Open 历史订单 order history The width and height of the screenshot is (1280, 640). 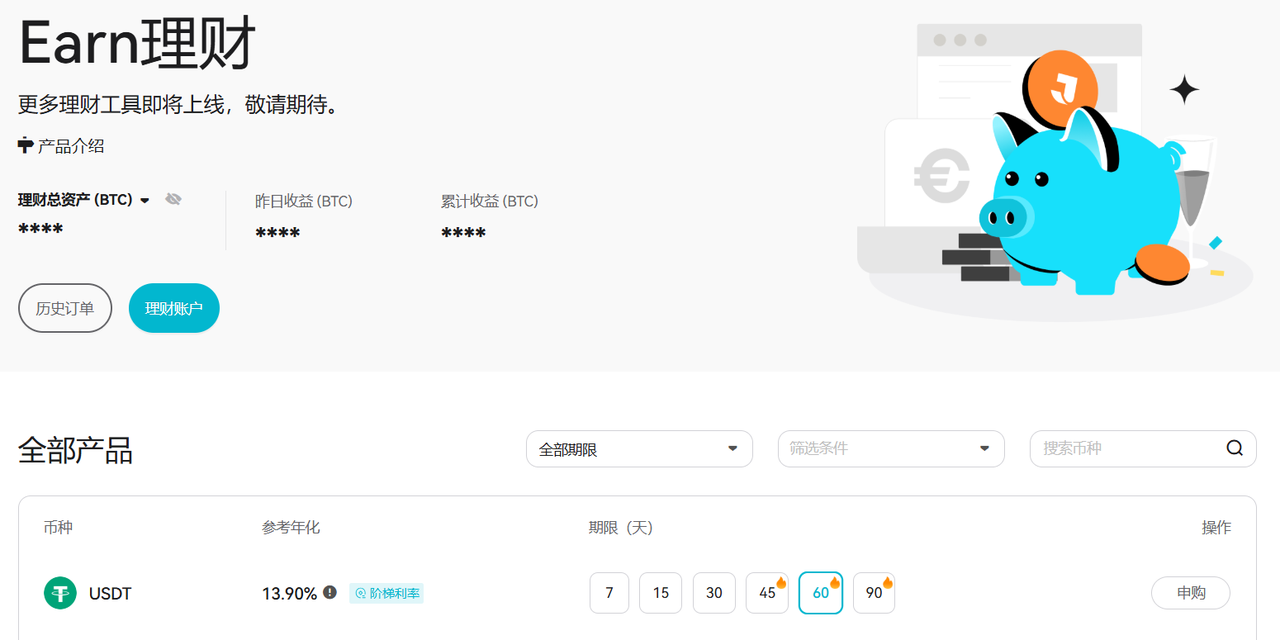tap(65, 308)
